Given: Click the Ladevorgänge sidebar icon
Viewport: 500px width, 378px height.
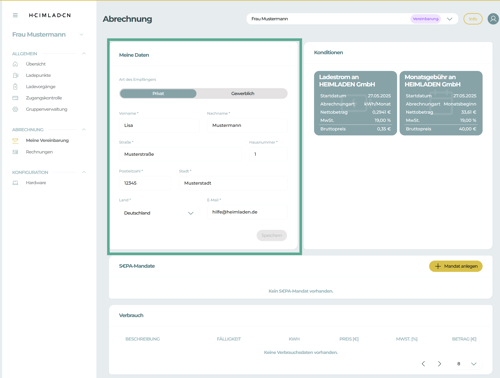Looking at the screenshot, I should click(x=15, y=87).
